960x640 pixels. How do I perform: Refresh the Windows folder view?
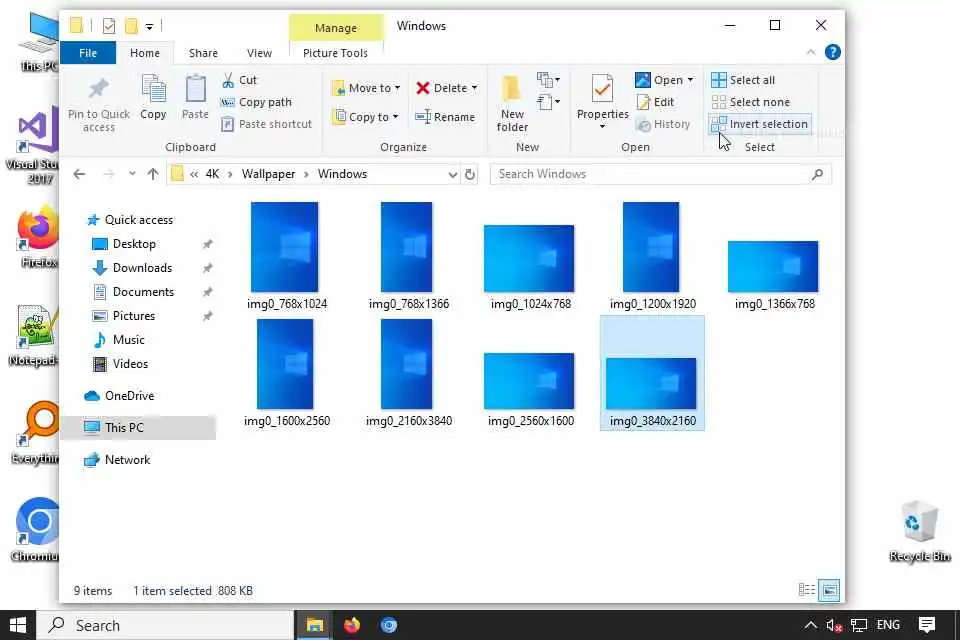pos(470,175)
